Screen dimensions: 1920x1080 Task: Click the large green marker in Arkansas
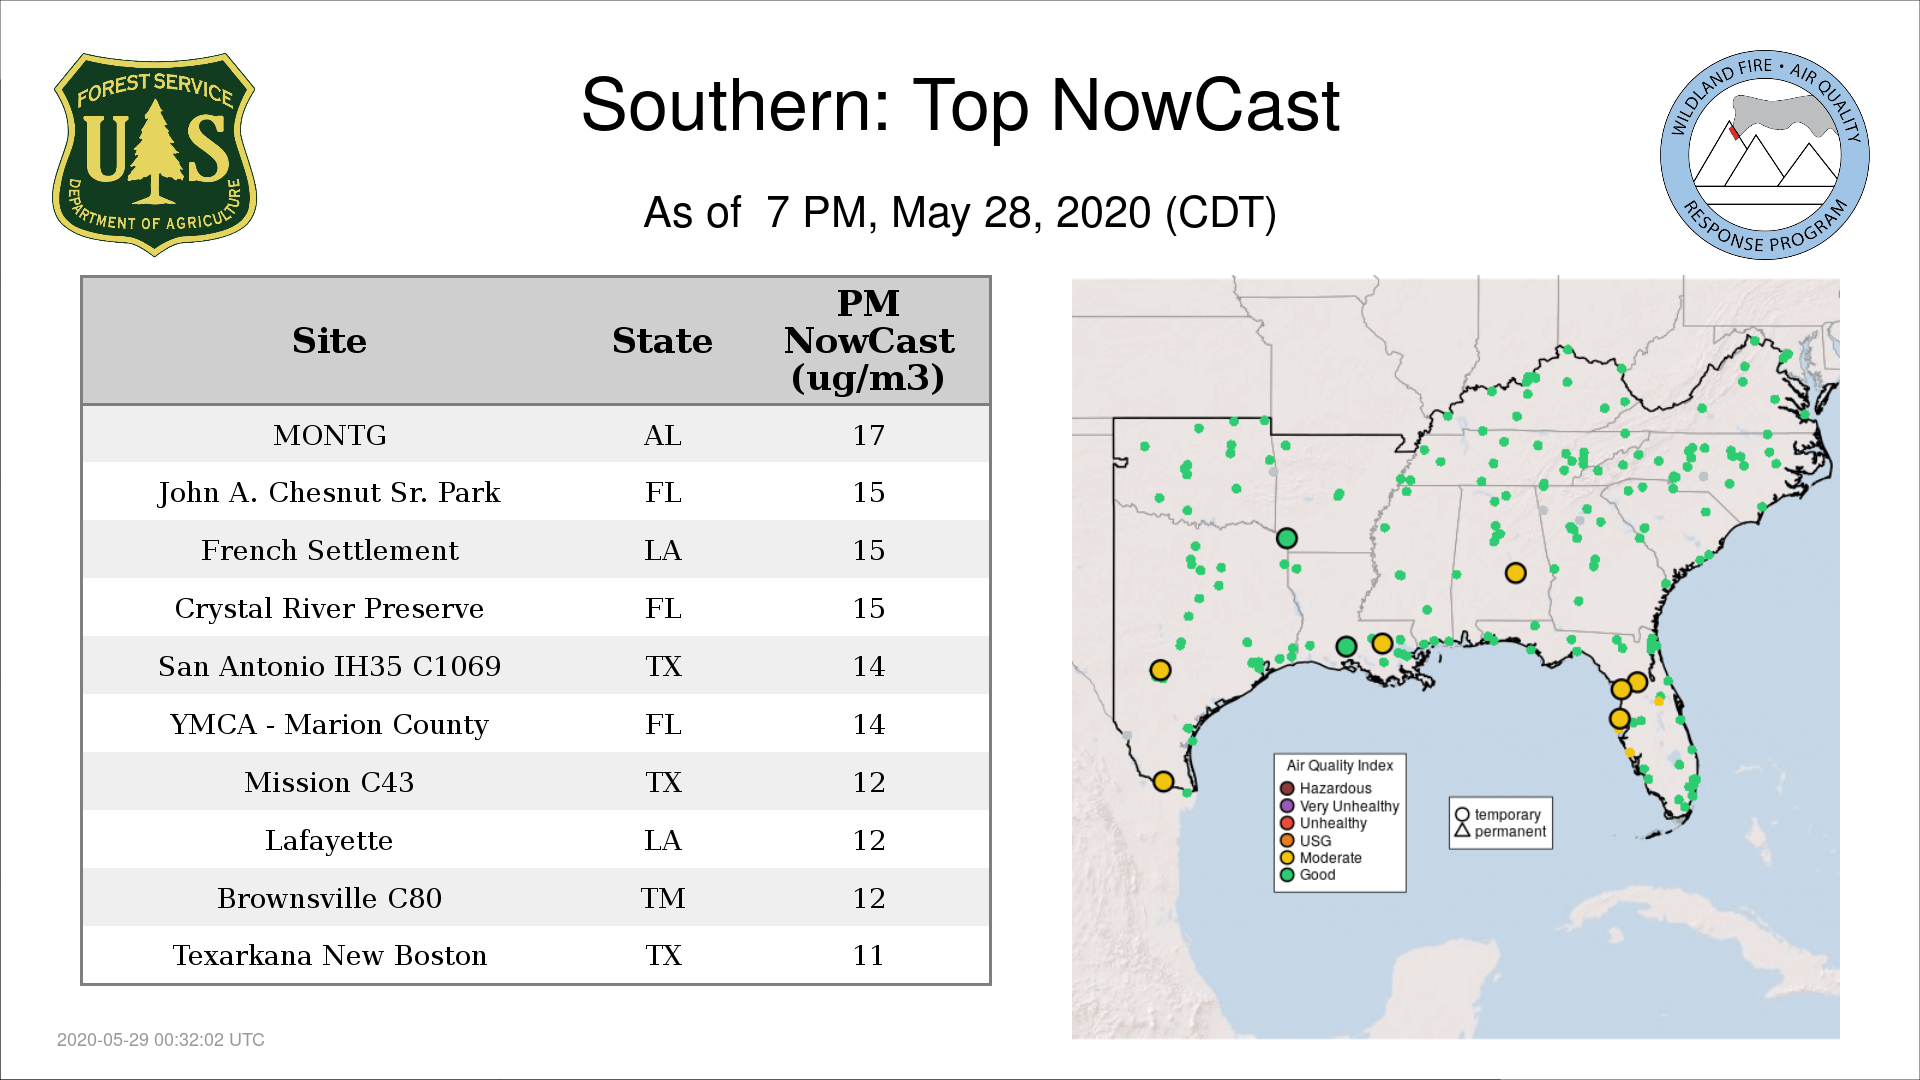tap(1287, 538)
